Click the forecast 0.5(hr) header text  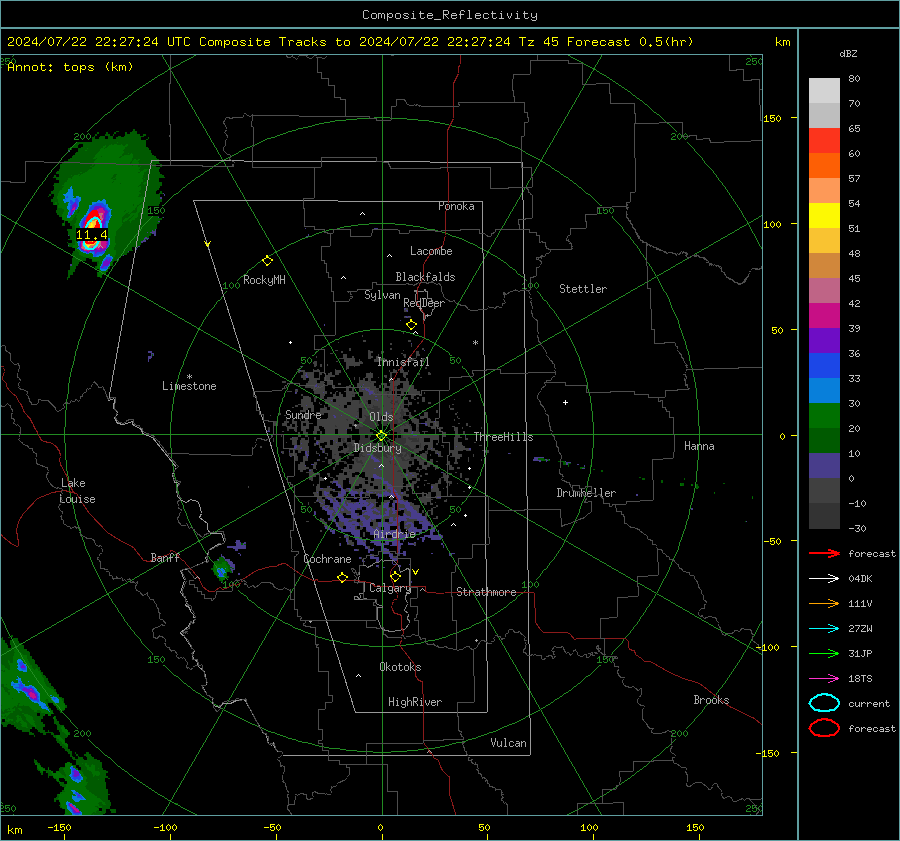630,42
